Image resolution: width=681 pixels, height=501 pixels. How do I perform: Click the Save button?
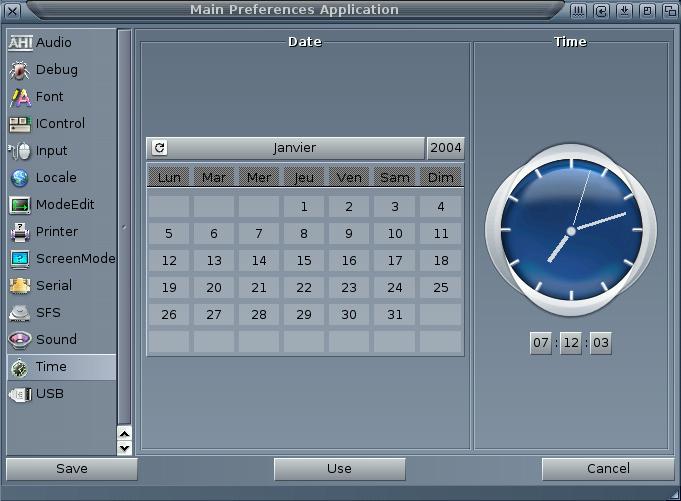(72, 469)
